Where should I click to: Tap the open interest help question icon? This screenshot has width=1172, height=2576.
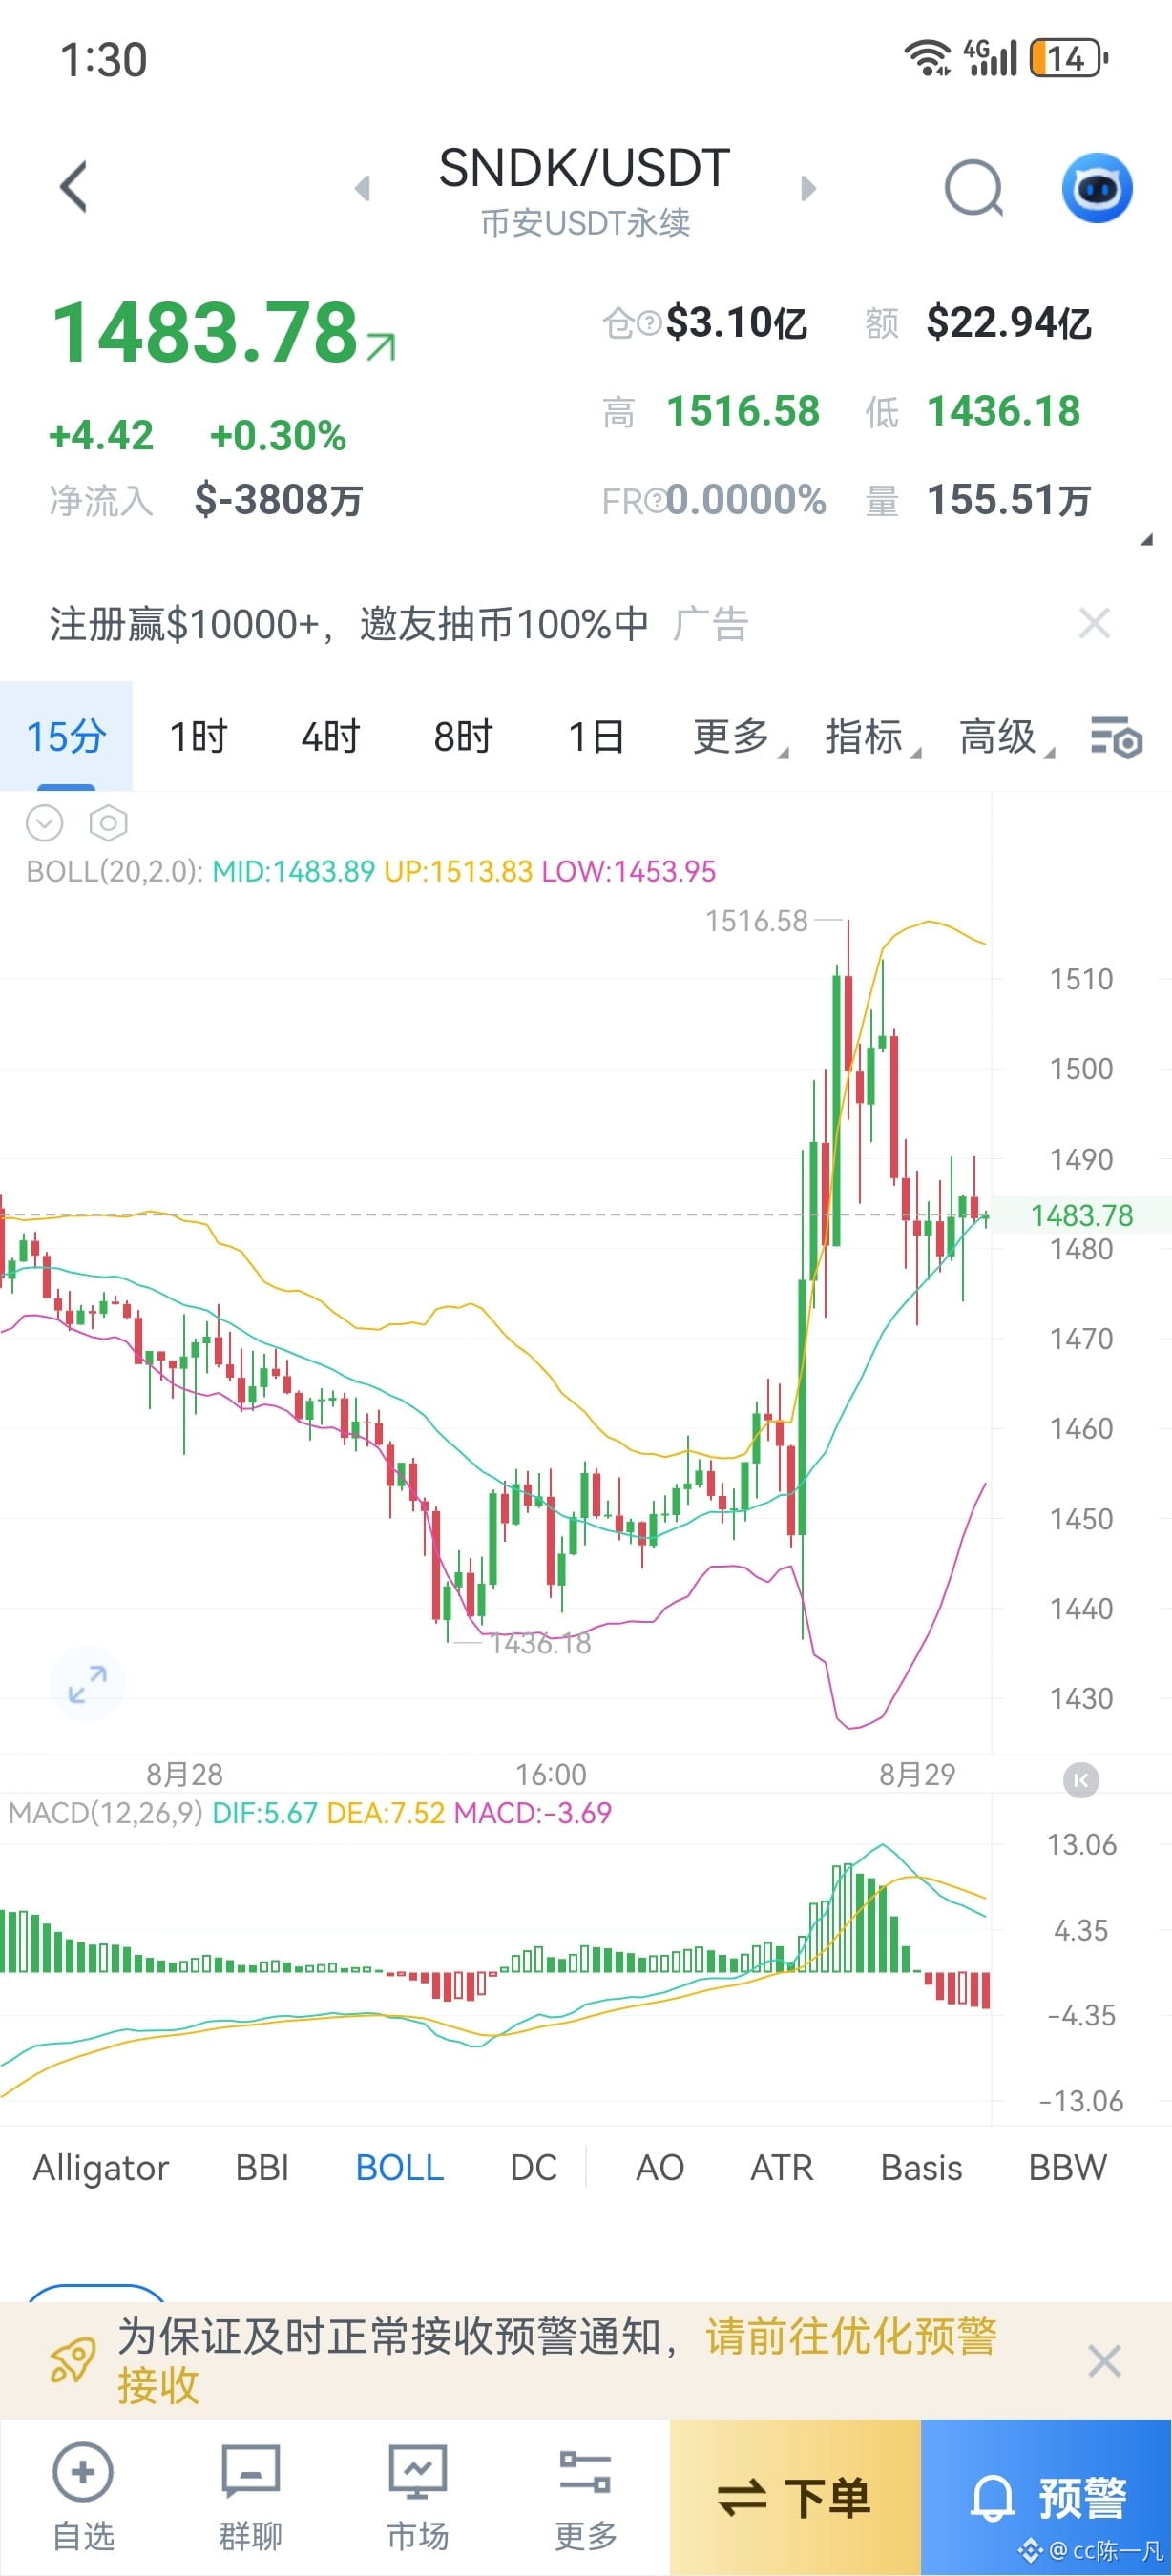649,323
